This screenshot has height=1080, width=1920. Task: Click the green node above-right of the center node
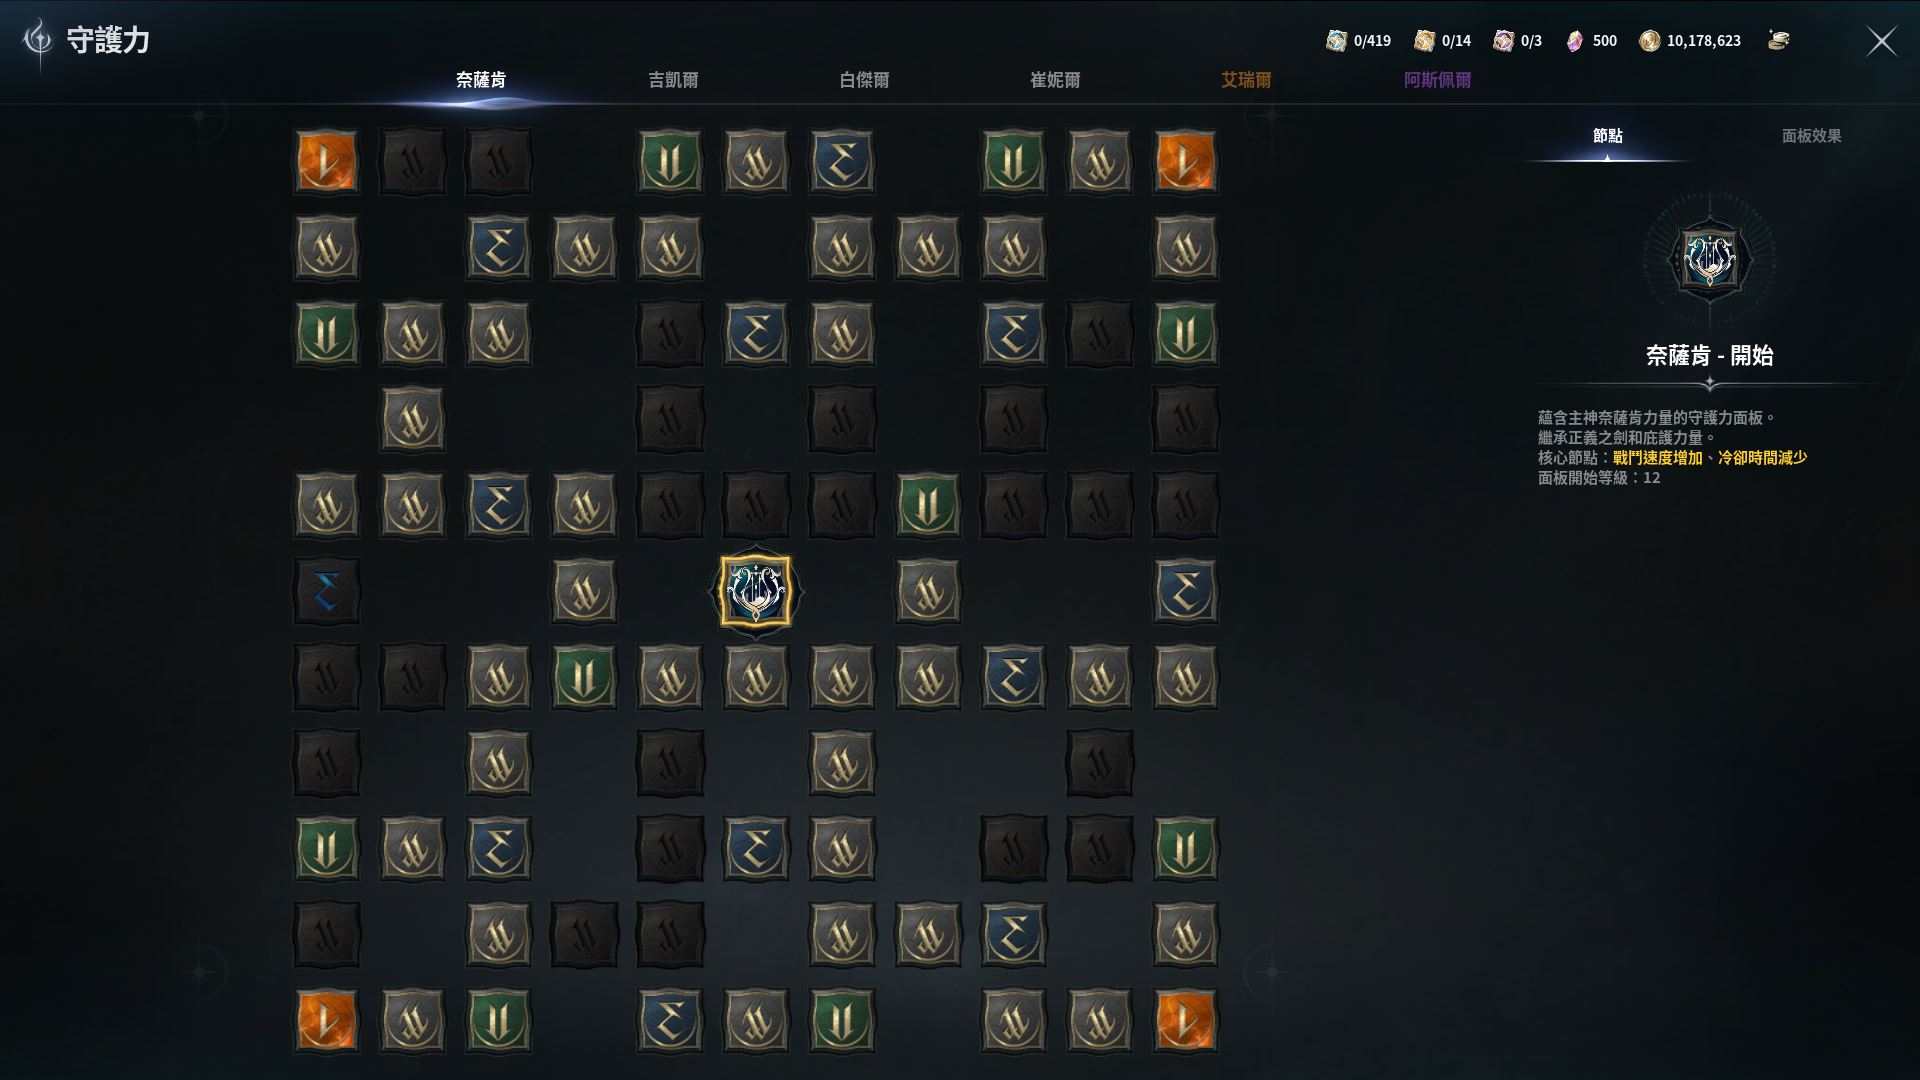coord(927,505)
